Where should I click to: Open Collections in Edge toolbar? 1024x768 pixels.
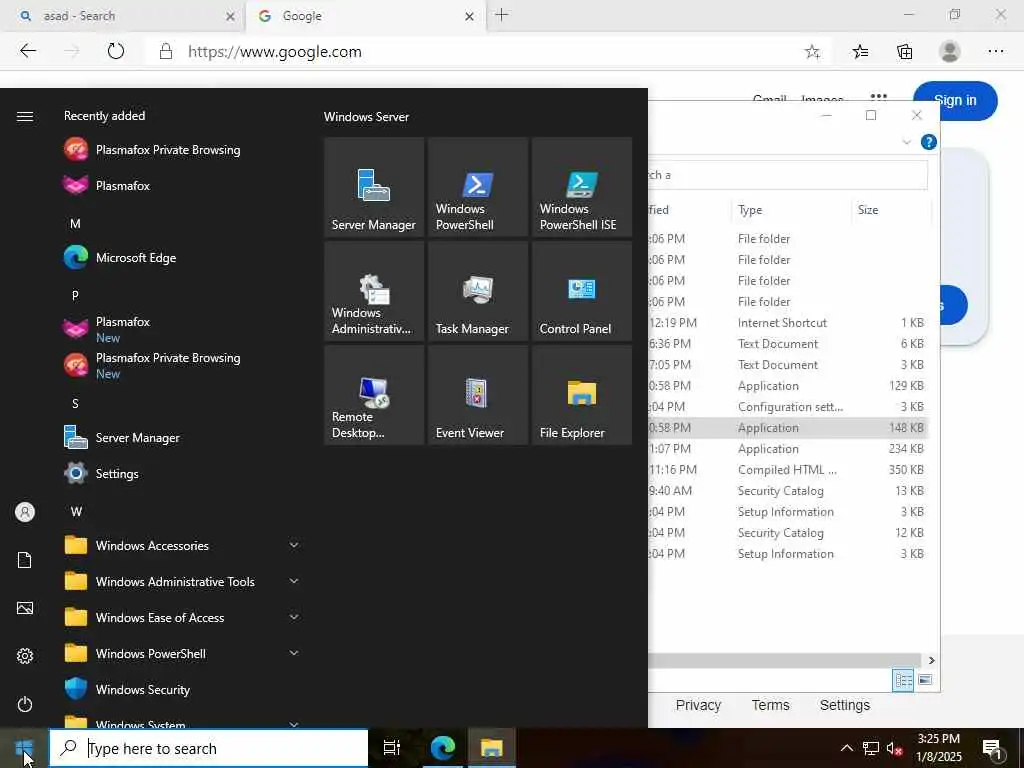tap(904, 52)
